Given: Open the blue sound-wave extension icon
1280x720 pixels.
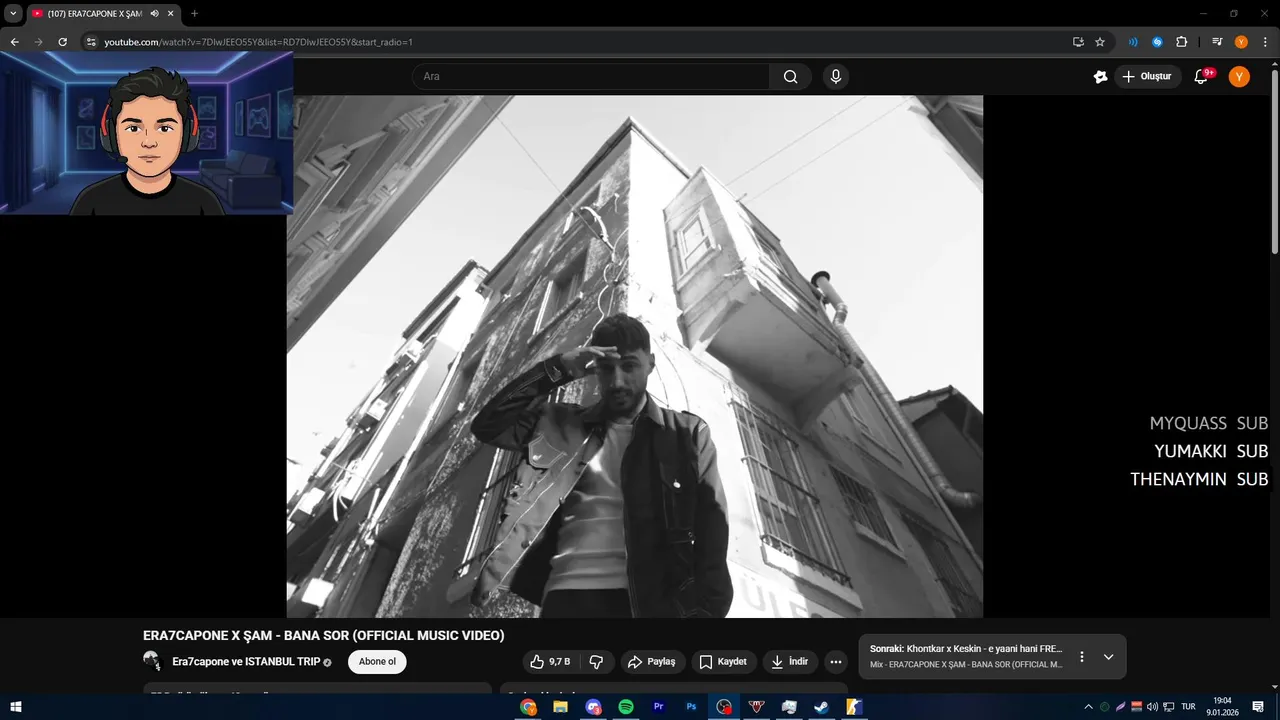Looking at the screenshot, I should coord(1133,42).
